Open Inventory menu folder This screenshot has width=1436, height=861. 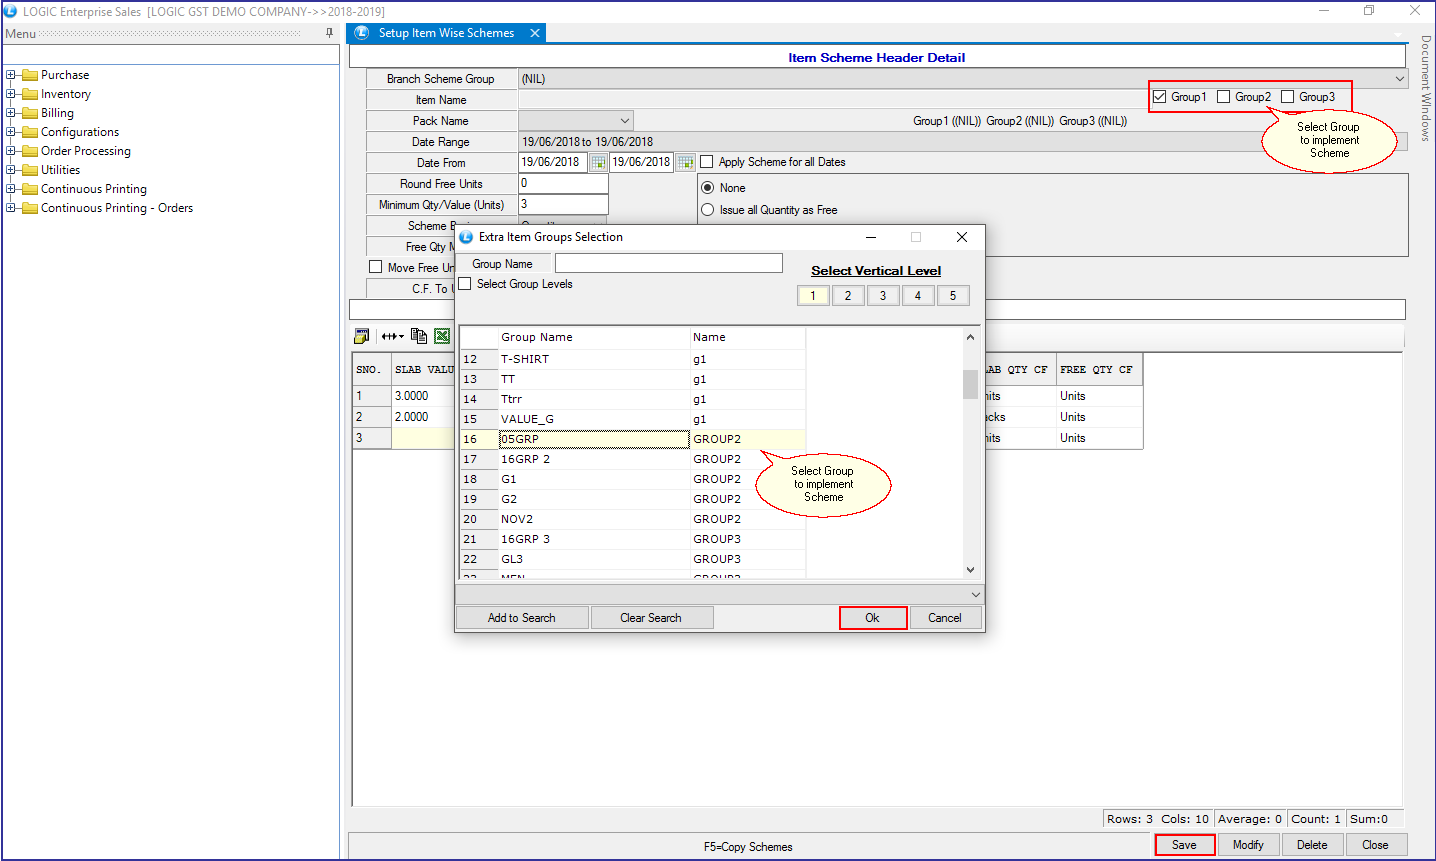[x=66, y=94]
